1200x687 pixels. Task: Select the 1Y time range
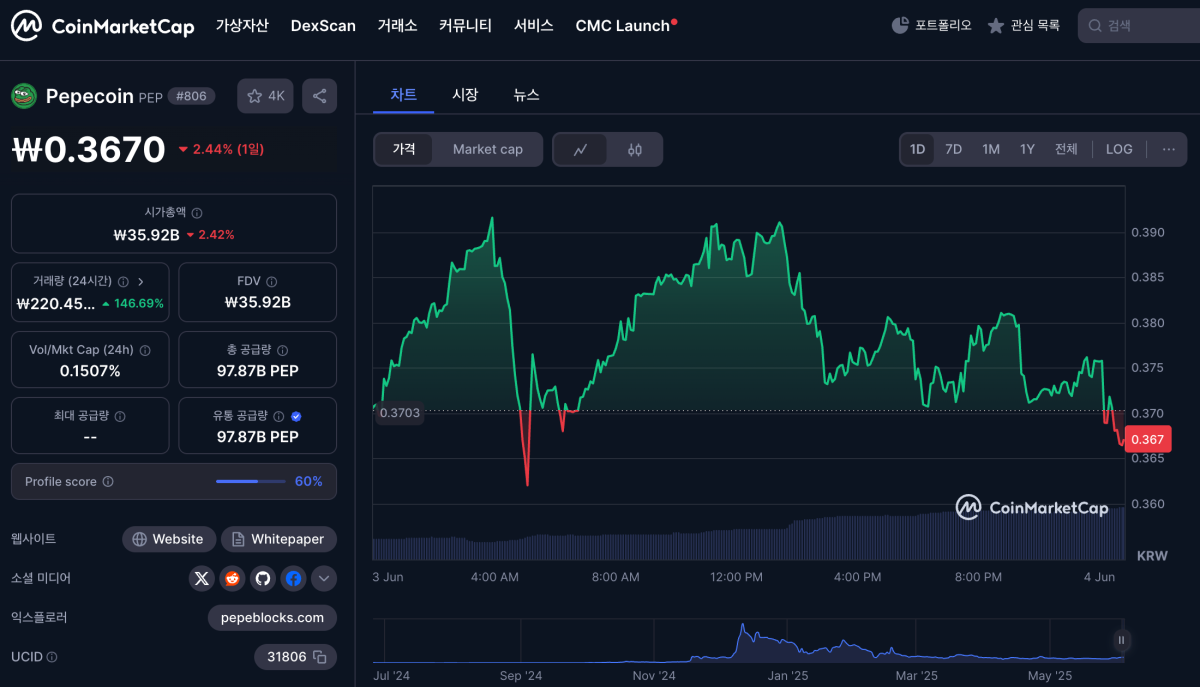1027,149
